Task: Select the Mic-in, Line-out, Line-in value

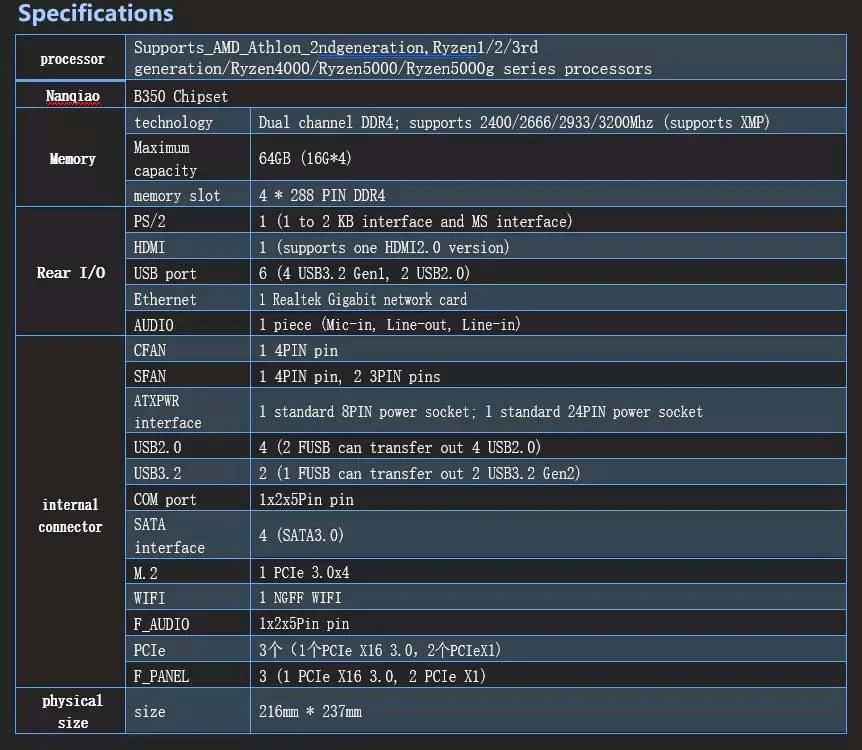Action: click(x=389, y=324)
